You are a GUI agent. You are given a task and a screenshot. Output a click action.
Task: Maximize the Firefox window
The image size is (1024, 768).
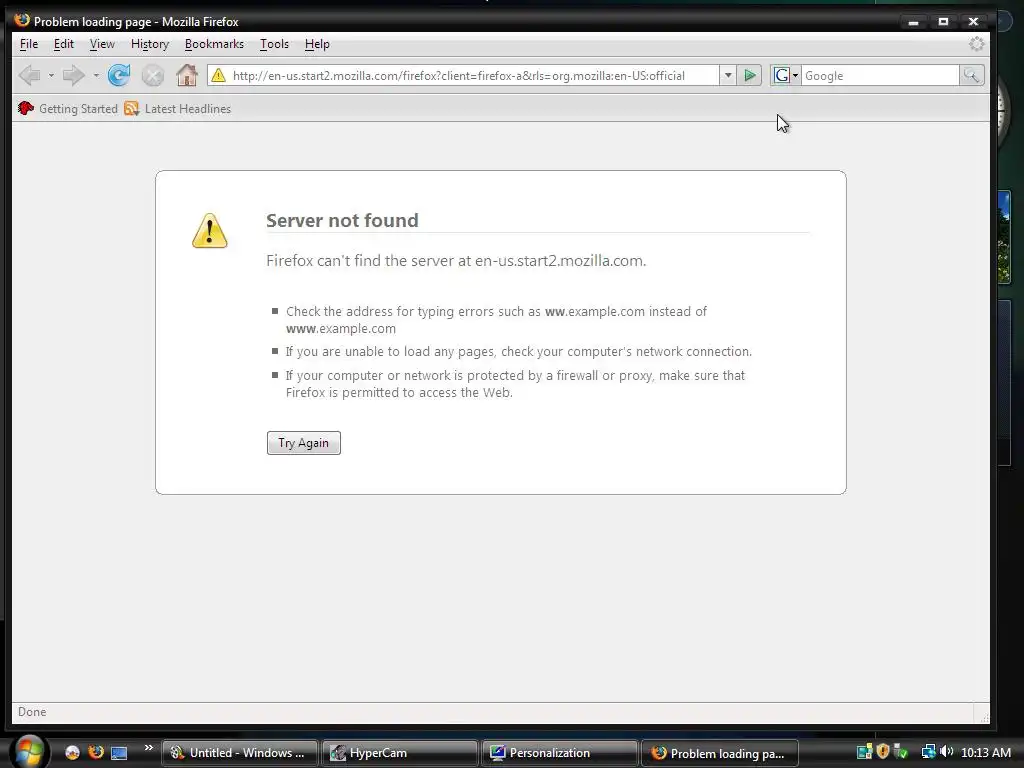click(943, 22)
